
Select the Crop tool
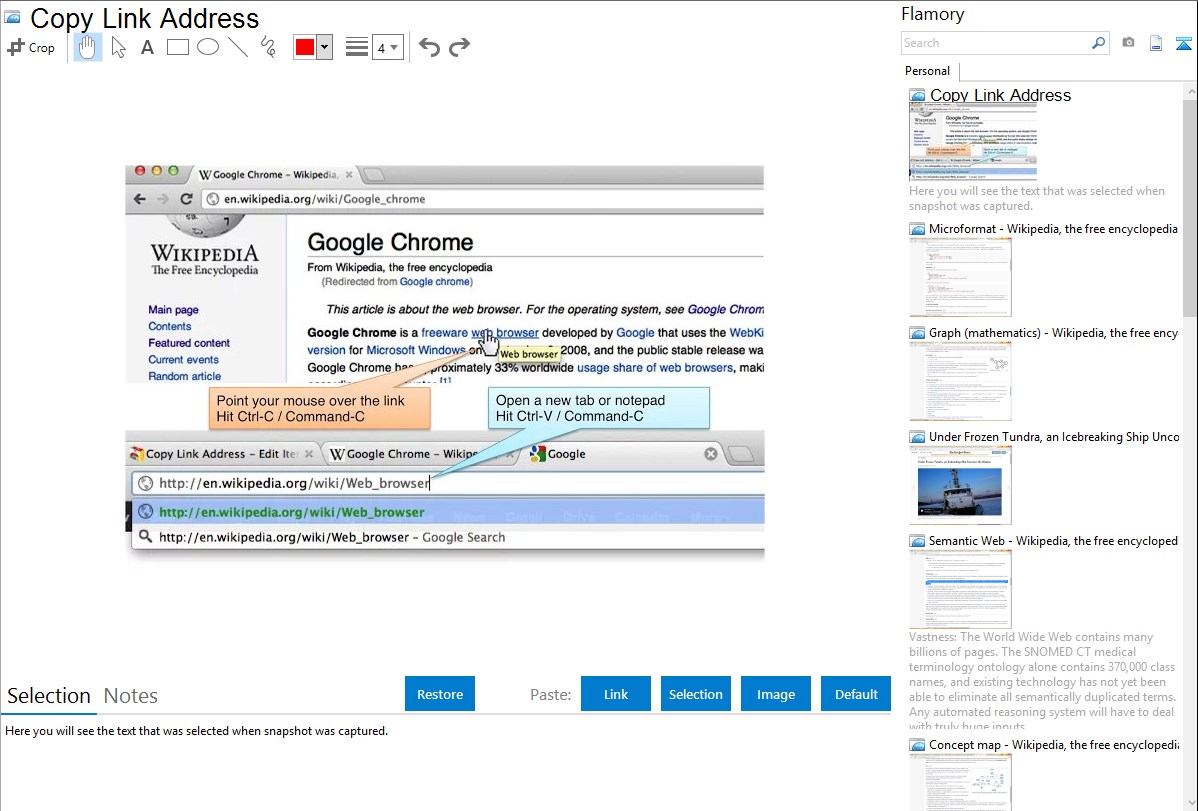click(x=31, y=47)
